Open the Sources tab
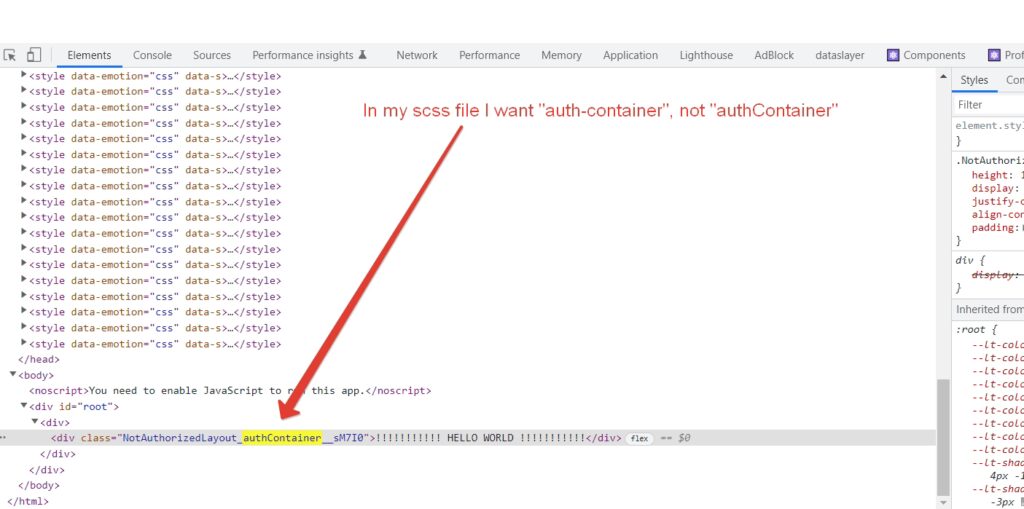This screenshot has height=509, width=1024. coord(211,55)
